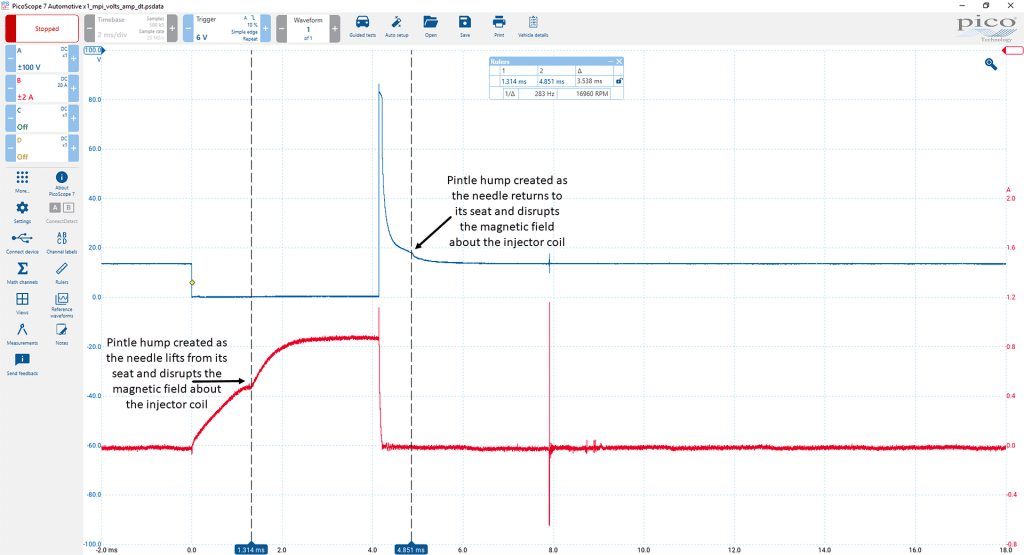Increase Channel B range with plus
Image resolution: width=1024 pixels, height=555 pixels.
[x=73, y=88]
